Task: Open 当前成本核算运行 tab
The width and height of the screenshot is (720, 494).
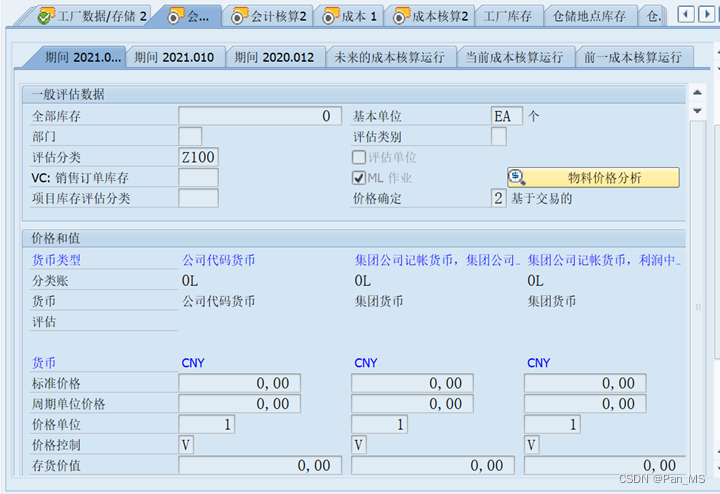Action: point(514,57)
